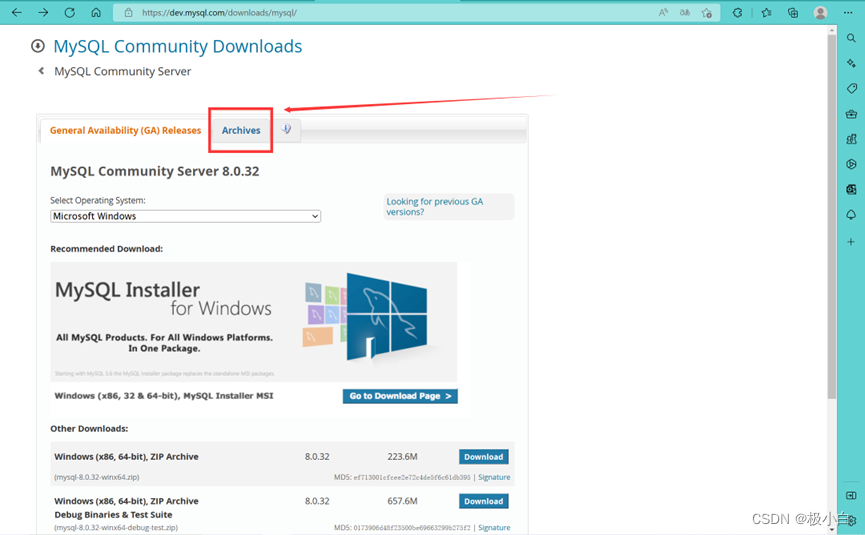Open the sidebar Microsoft 365 icon
The image size is (865, 535).
click(851, 164)
